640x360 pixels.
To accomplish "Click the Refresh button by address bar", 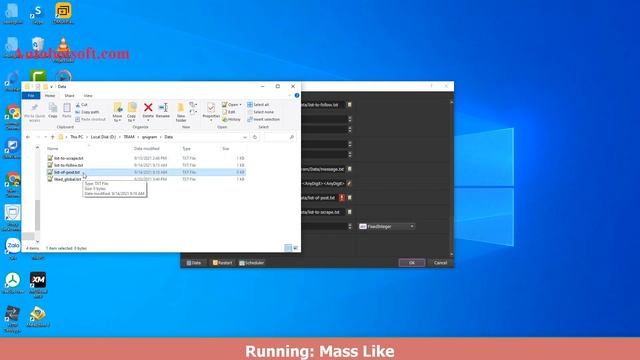I will click(x=255, y=137).
